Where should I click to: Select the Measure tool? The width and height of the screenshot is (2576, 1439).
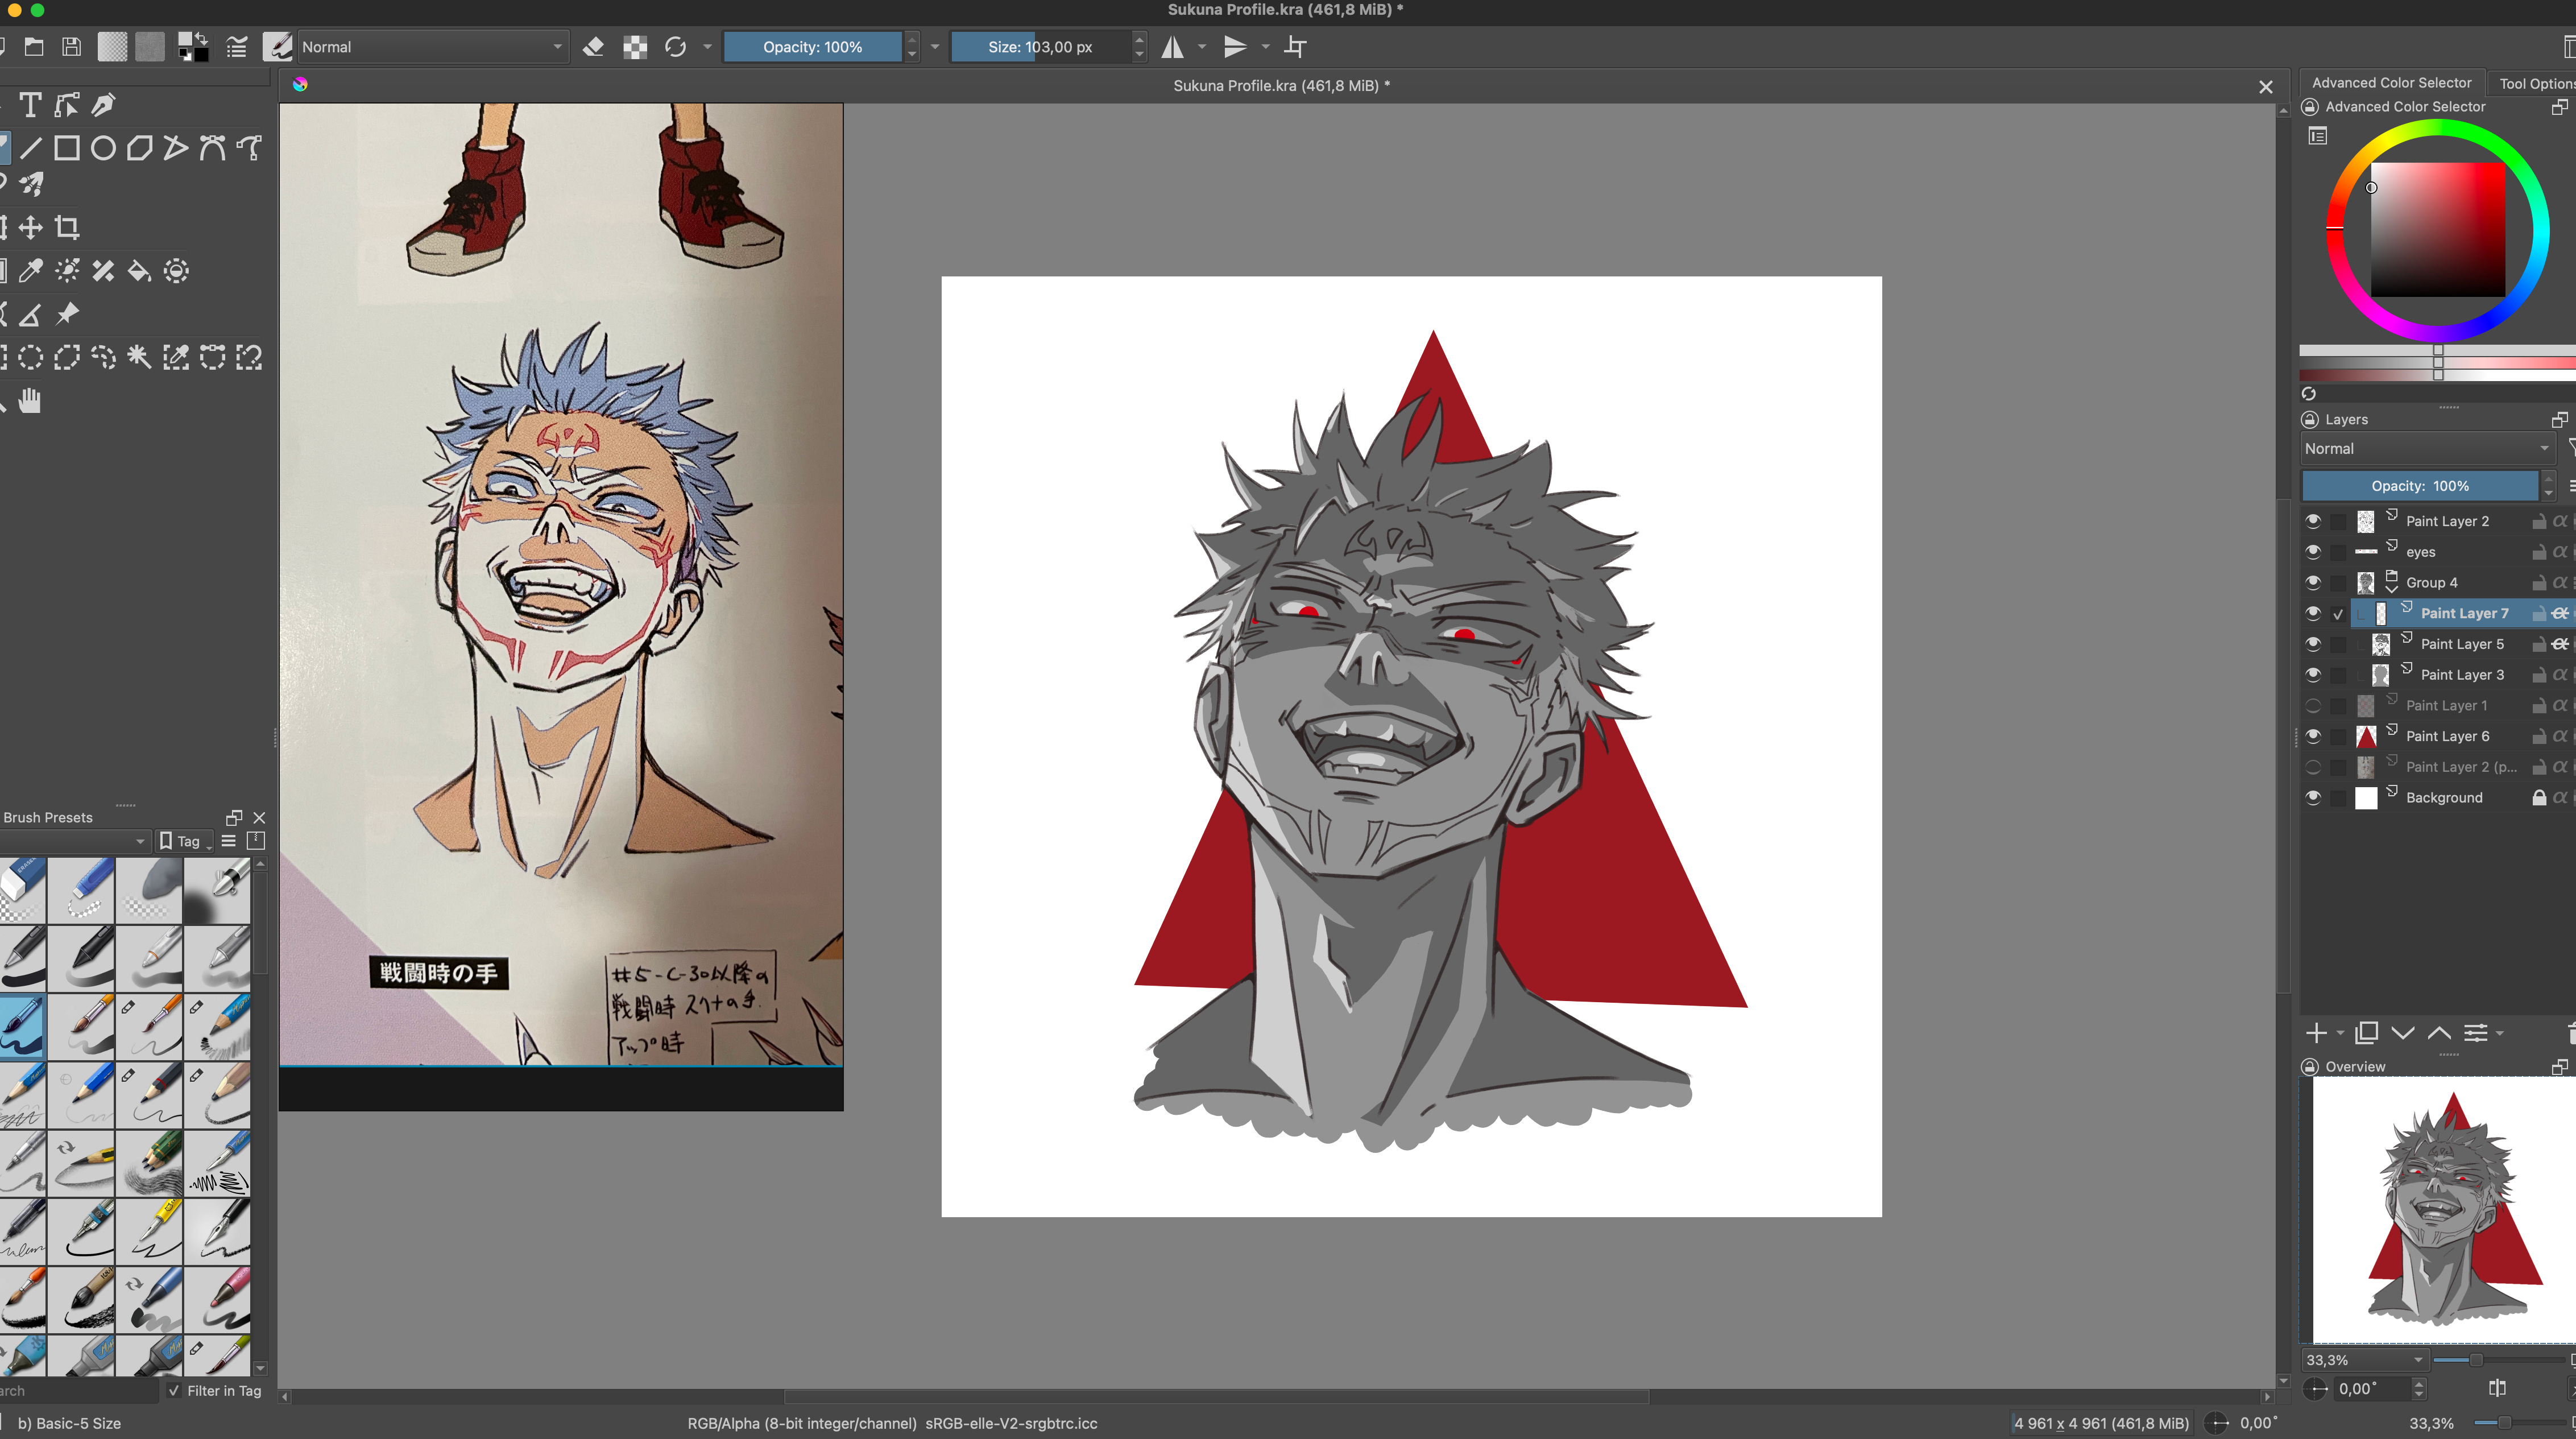[x=30, y=314]
